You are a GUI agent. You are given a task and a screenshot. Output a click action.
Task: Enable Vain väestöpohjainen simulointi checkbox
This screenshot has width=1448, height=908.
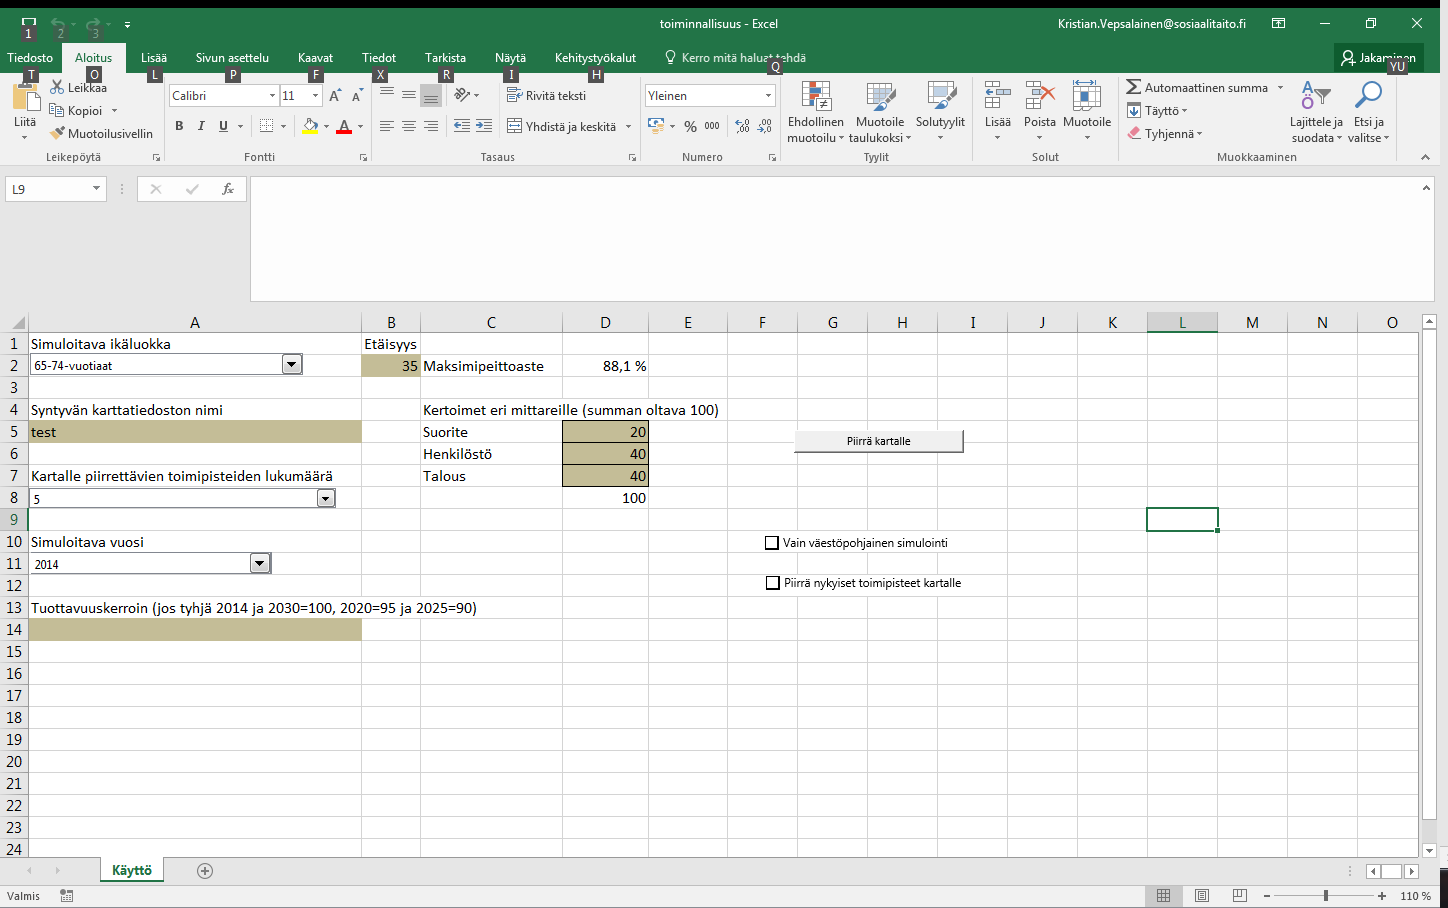[772, 543]
